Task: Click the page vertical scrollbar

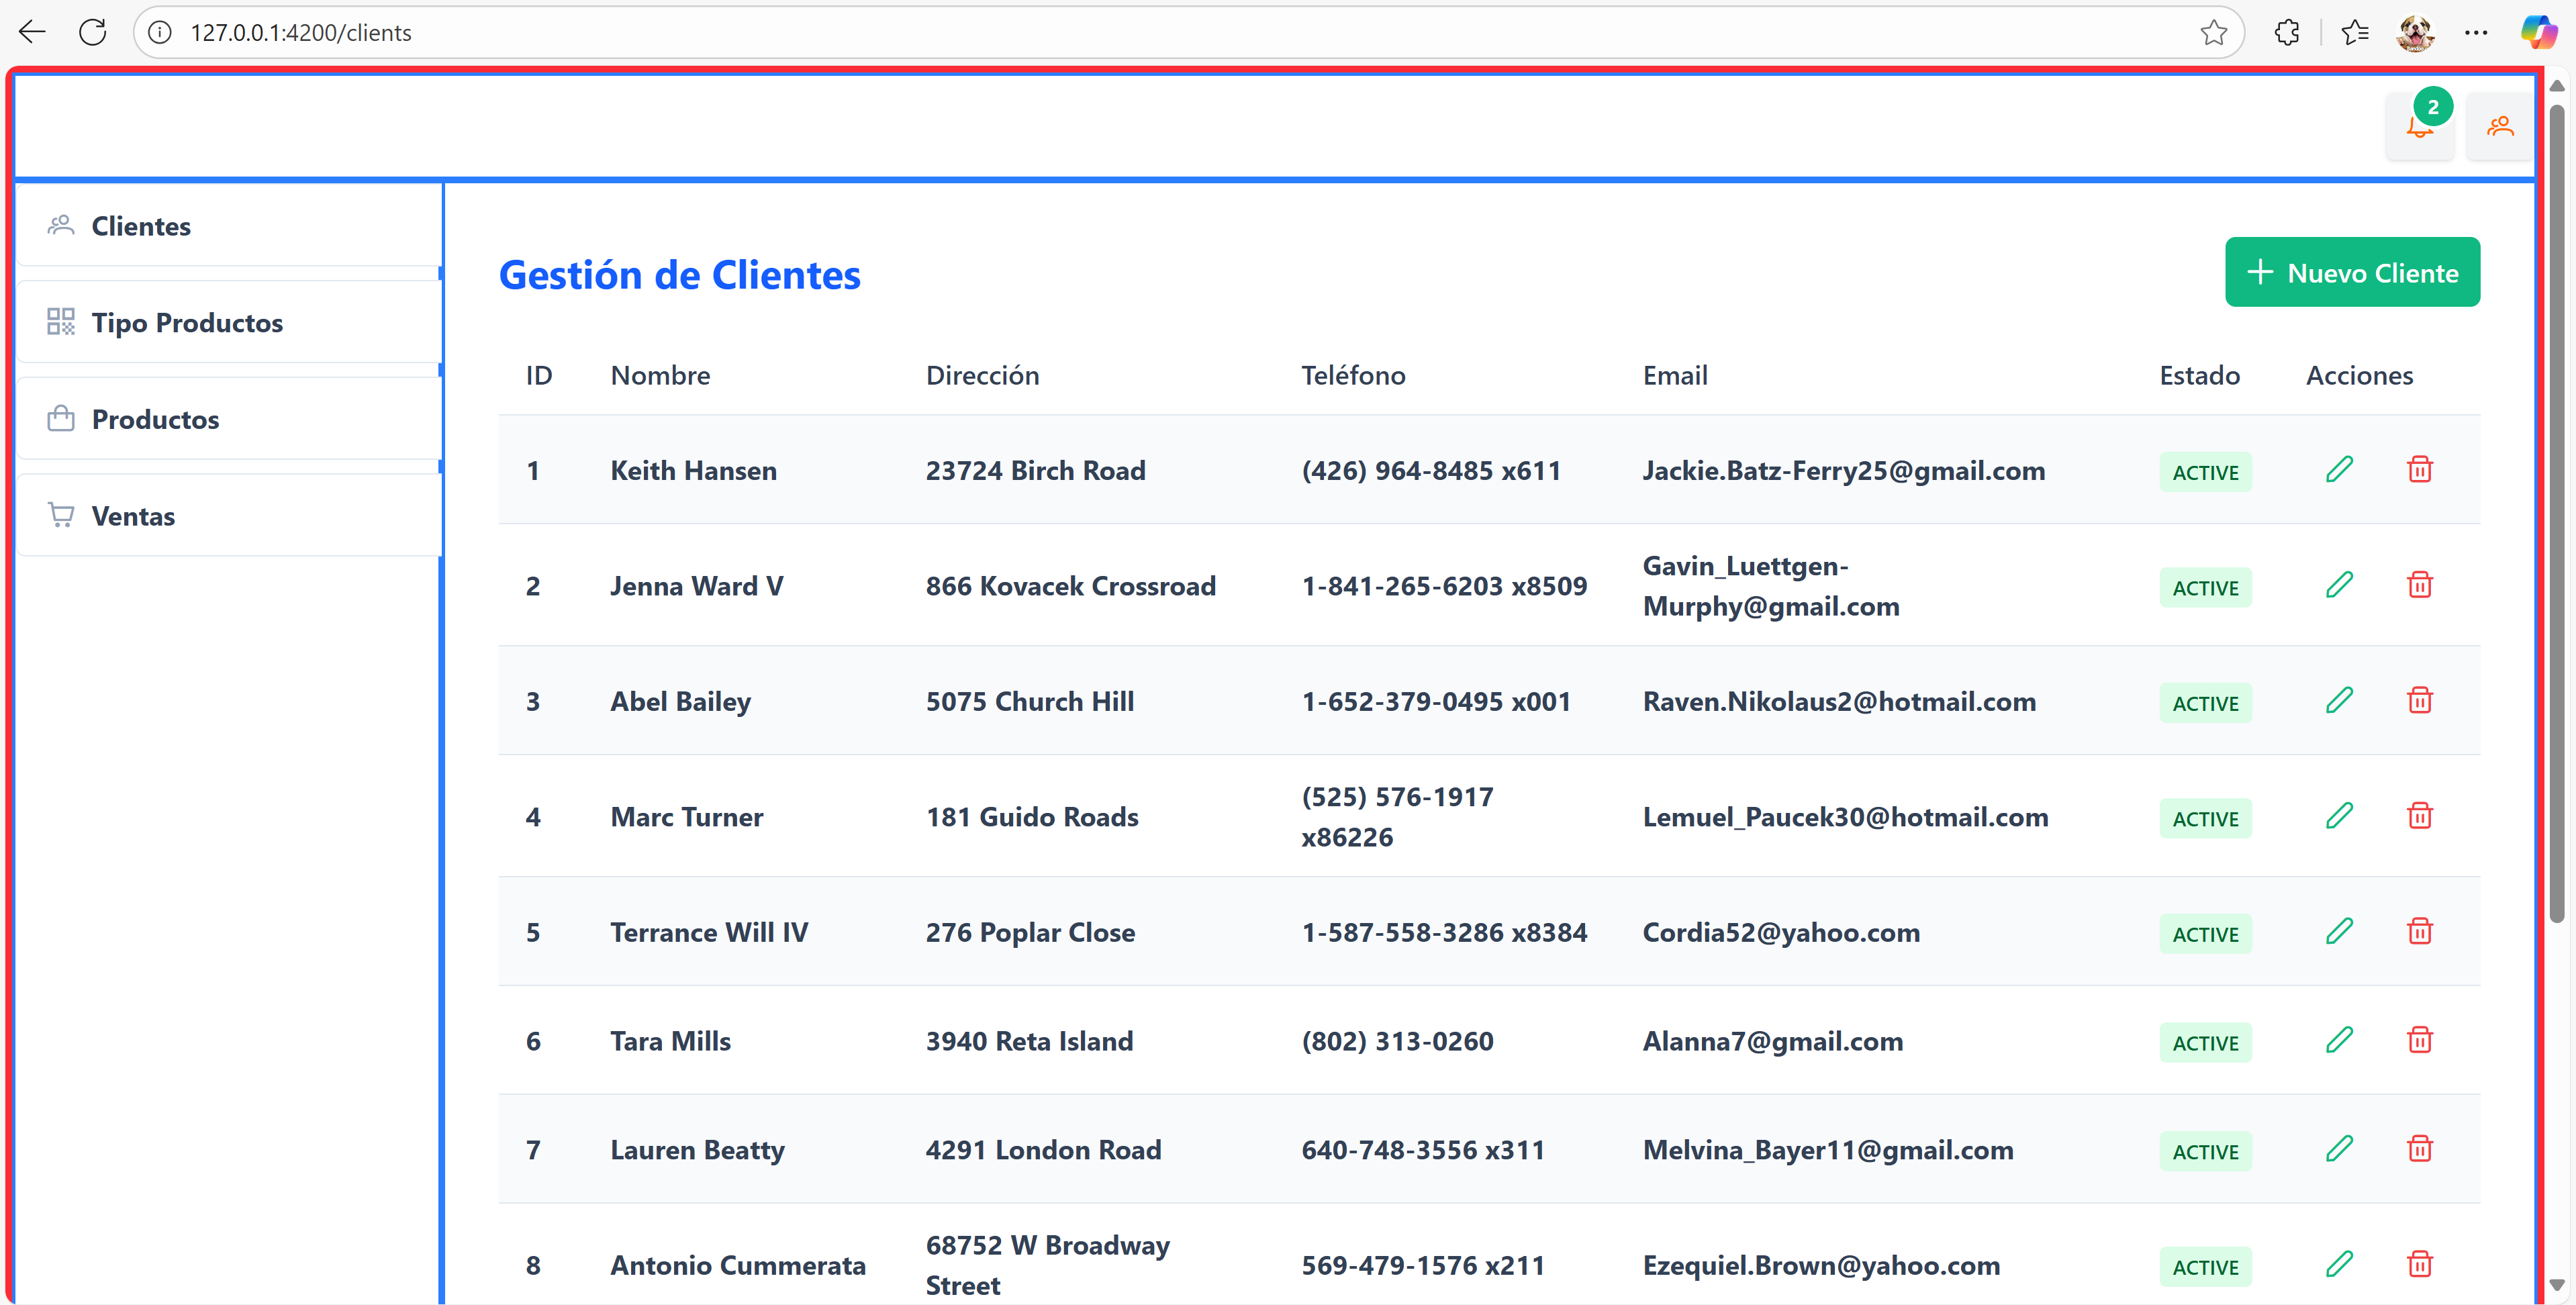Action: tap(2556, 500)
